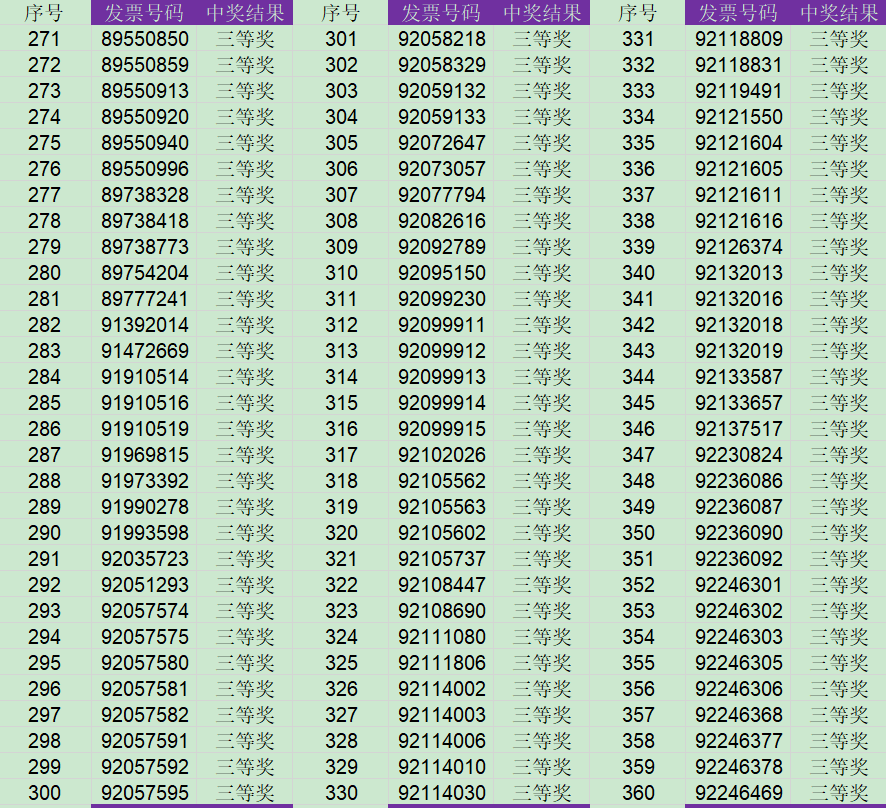Viewport: 886px width, 808px height.
Task: Click invoice number 92119491
Action: point(739,91)
